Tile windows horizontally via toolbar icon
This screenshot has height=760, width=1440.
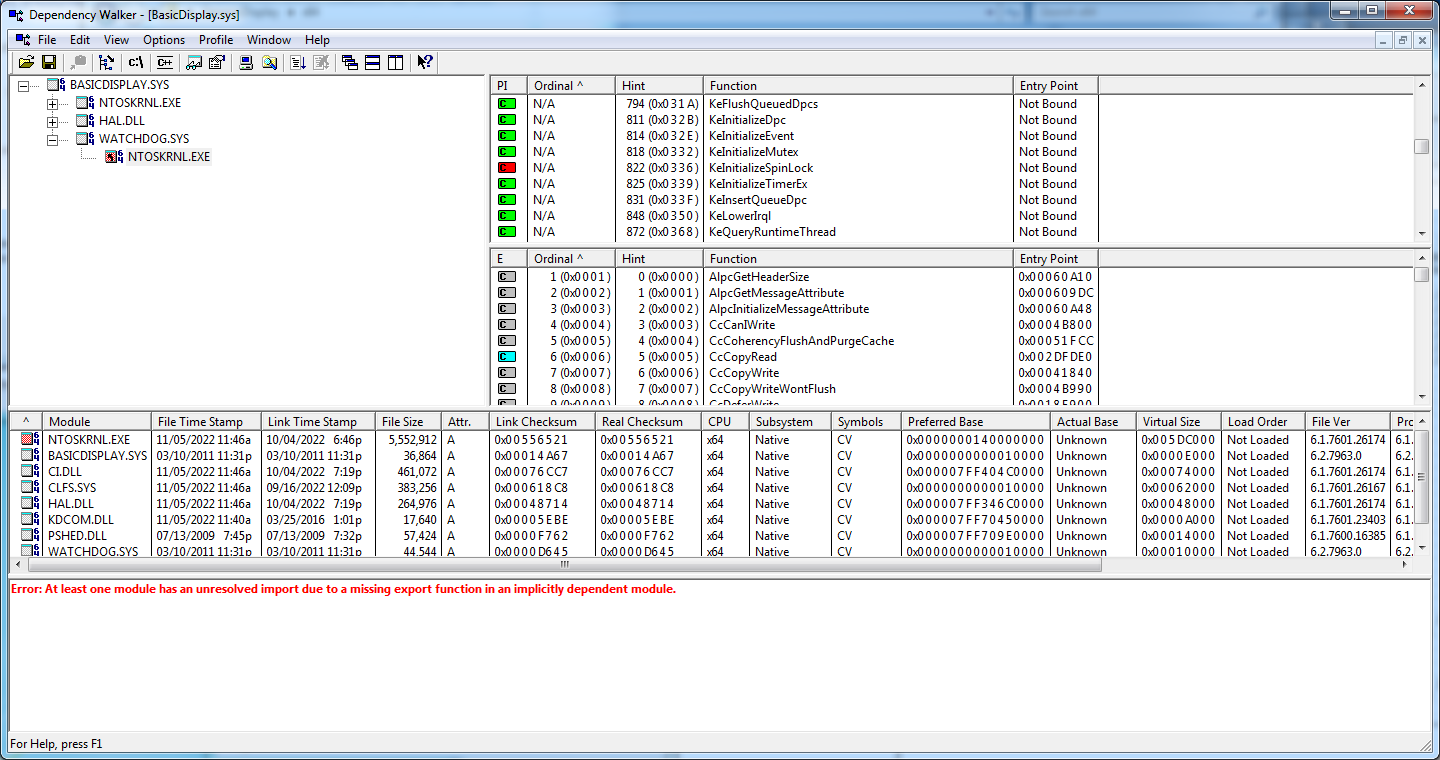tap(372, 62)
